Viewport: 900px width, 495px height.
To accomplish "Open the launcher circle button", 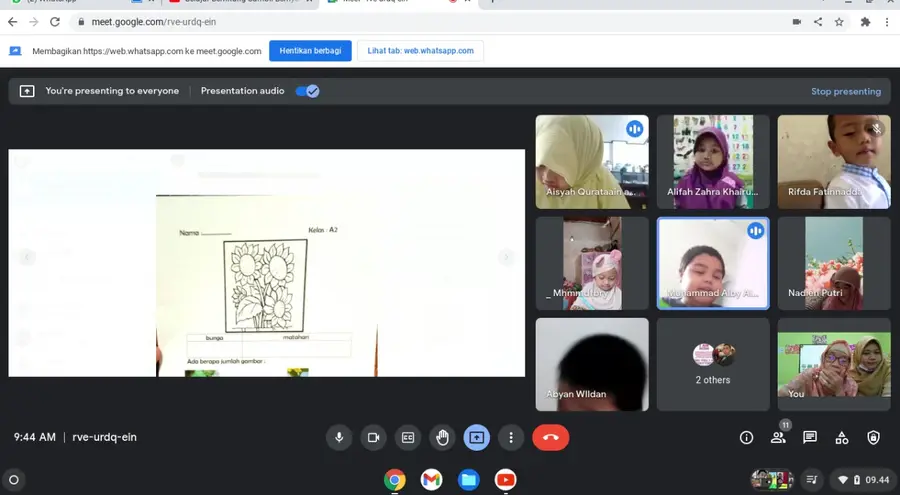I will click(x=14, y=479).
